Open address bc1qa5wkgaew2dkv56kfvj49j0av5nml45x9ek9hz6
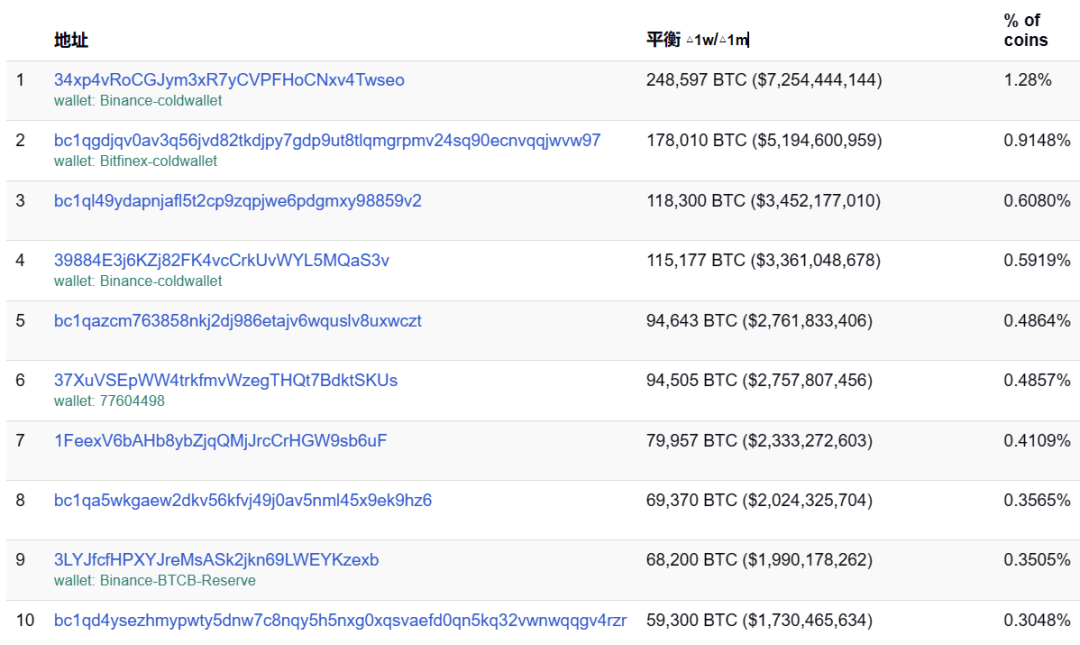 pyautogui.click(x=242, y=500)
